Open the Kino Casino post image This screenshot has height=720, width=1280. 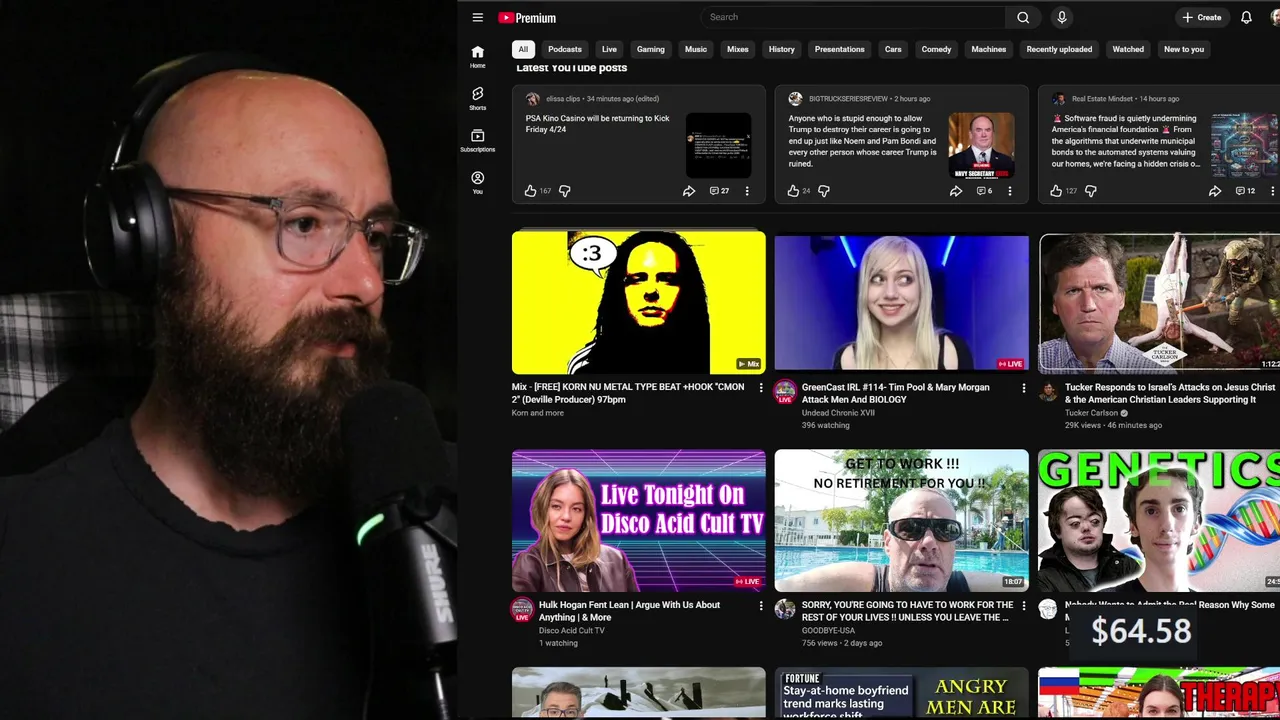coord(718,146)
